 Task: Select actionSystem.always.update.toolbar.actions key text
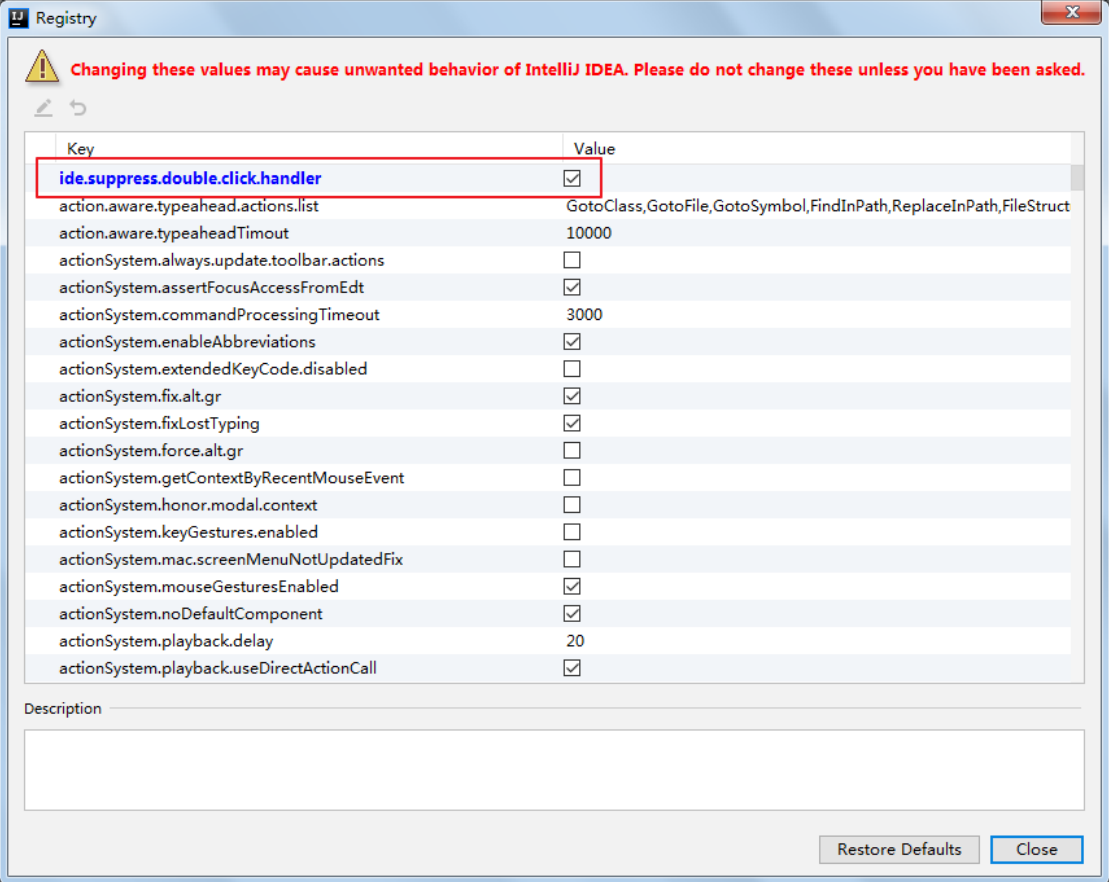click(221, 260)
